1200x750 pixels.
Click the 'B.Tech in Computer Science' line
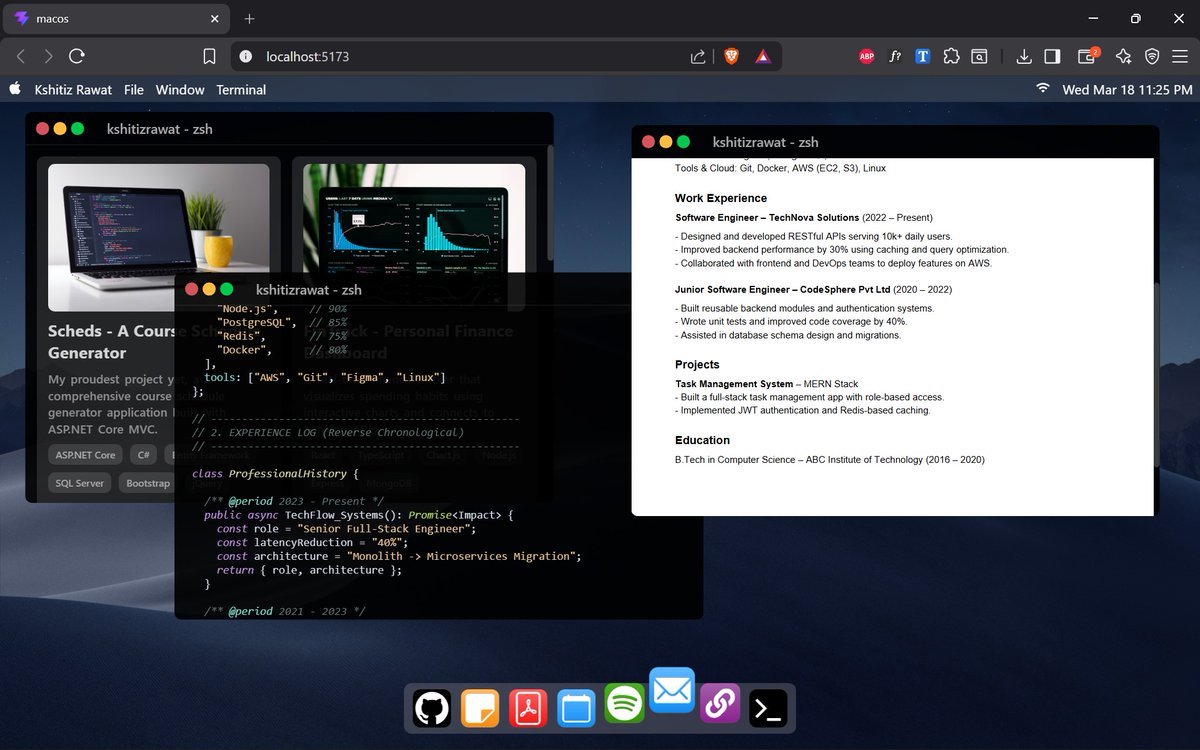pos(829,460)
